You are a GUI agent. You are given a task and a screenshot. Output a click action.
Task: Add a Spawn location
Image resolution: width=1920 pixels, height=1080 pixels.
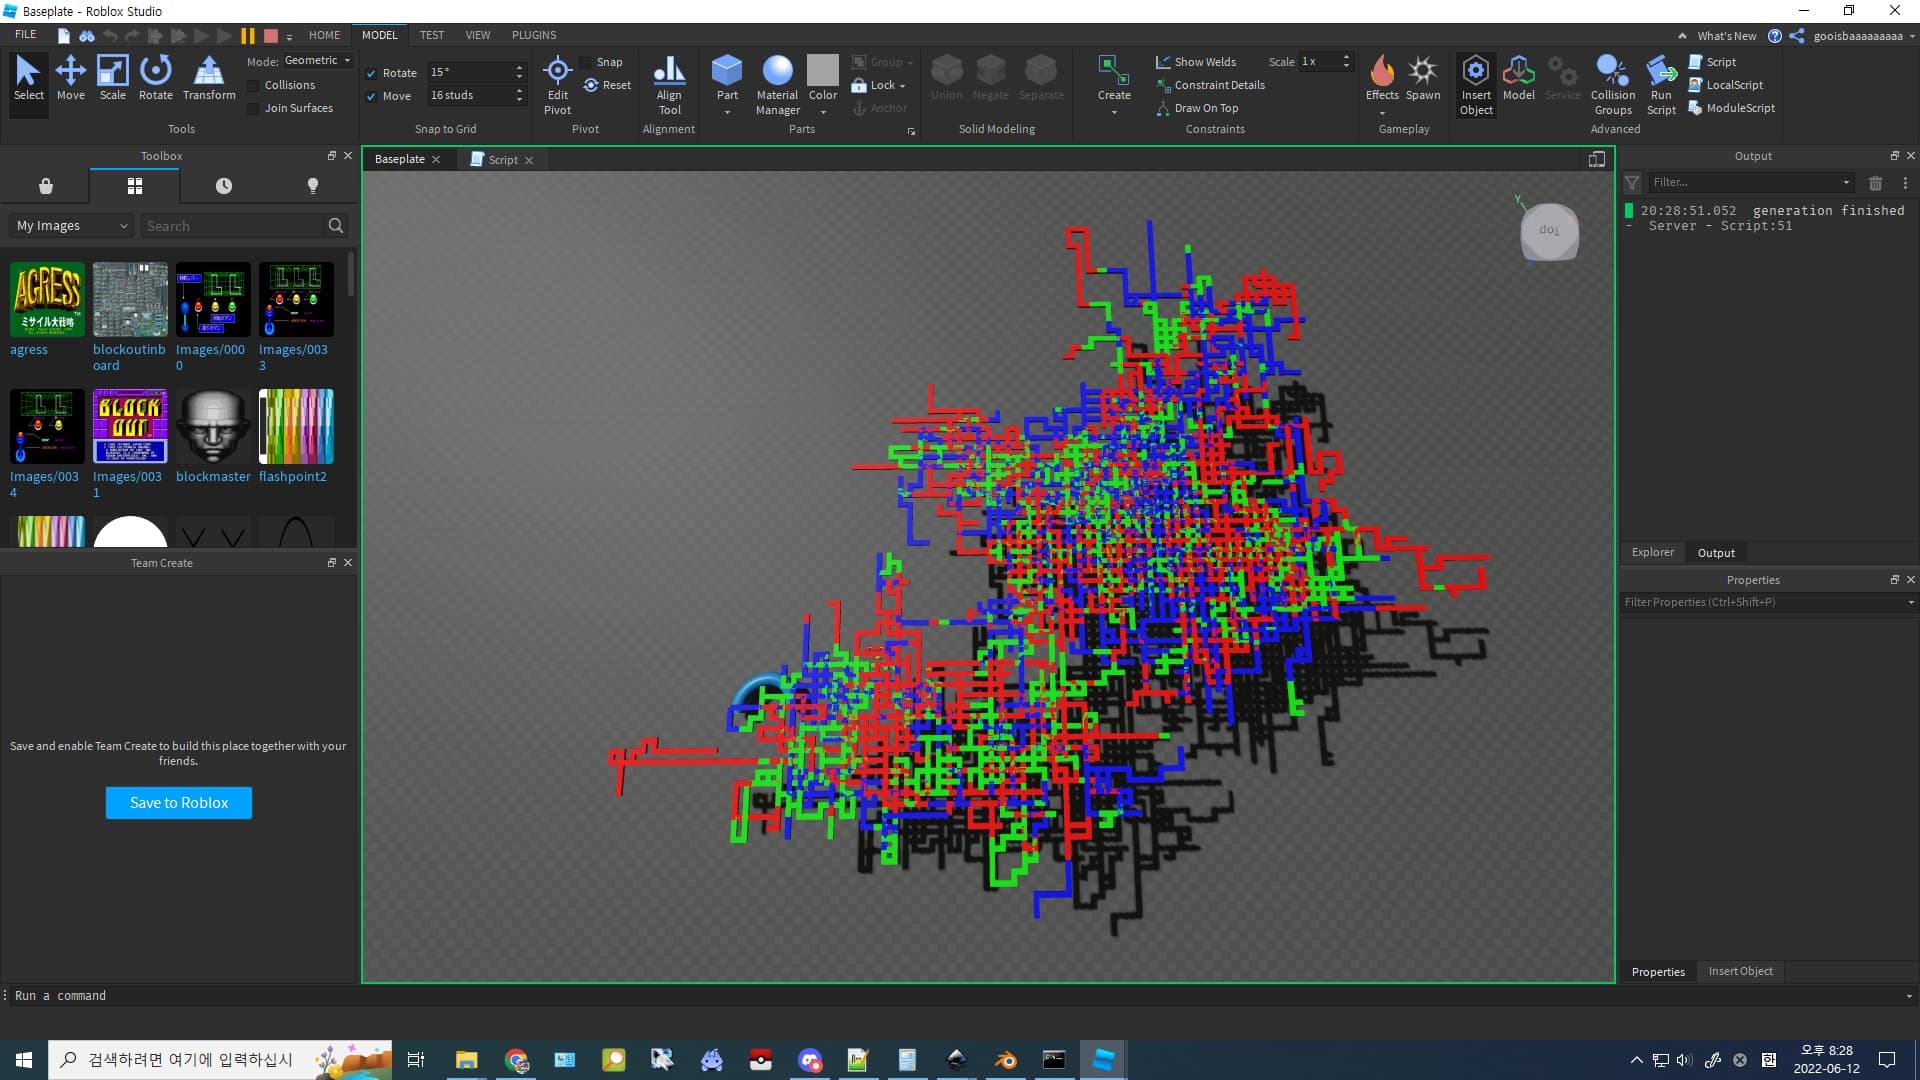(x=1422, y=78)
